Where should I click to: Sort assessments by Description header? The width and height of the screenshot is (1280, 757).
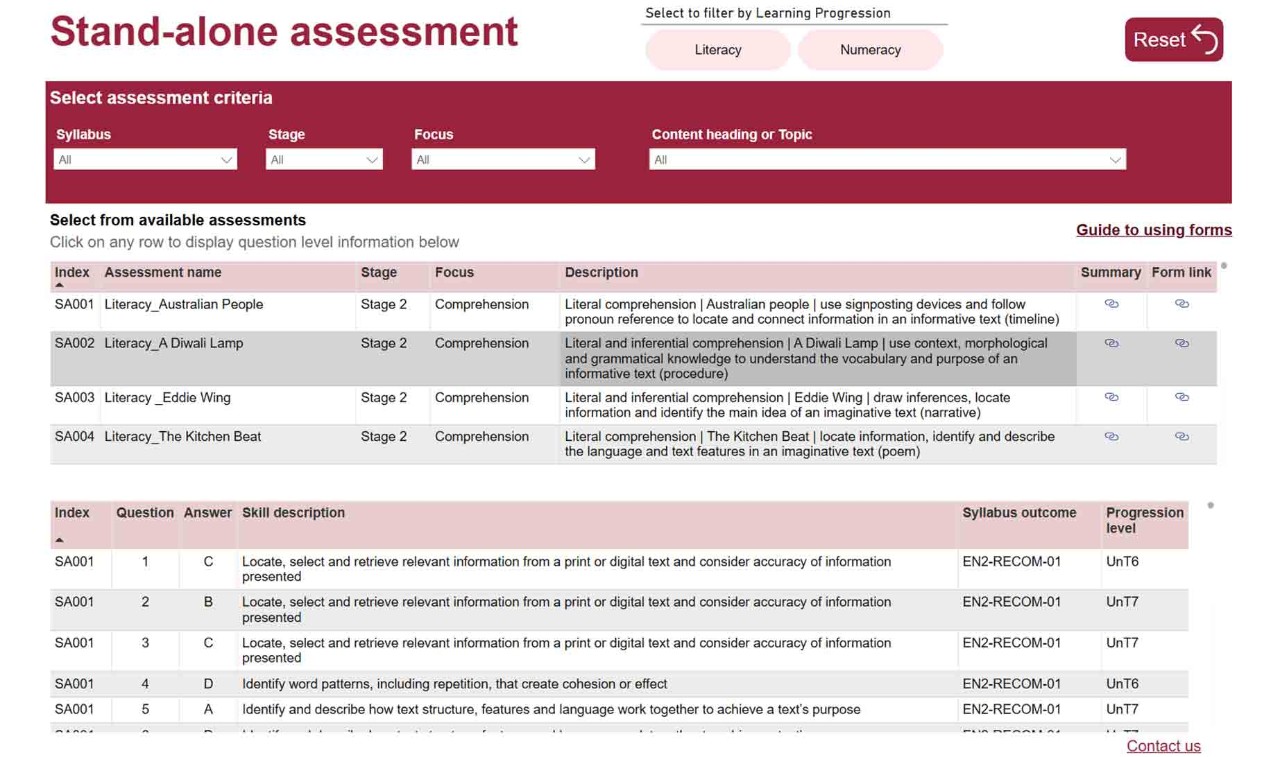(601, 273)
